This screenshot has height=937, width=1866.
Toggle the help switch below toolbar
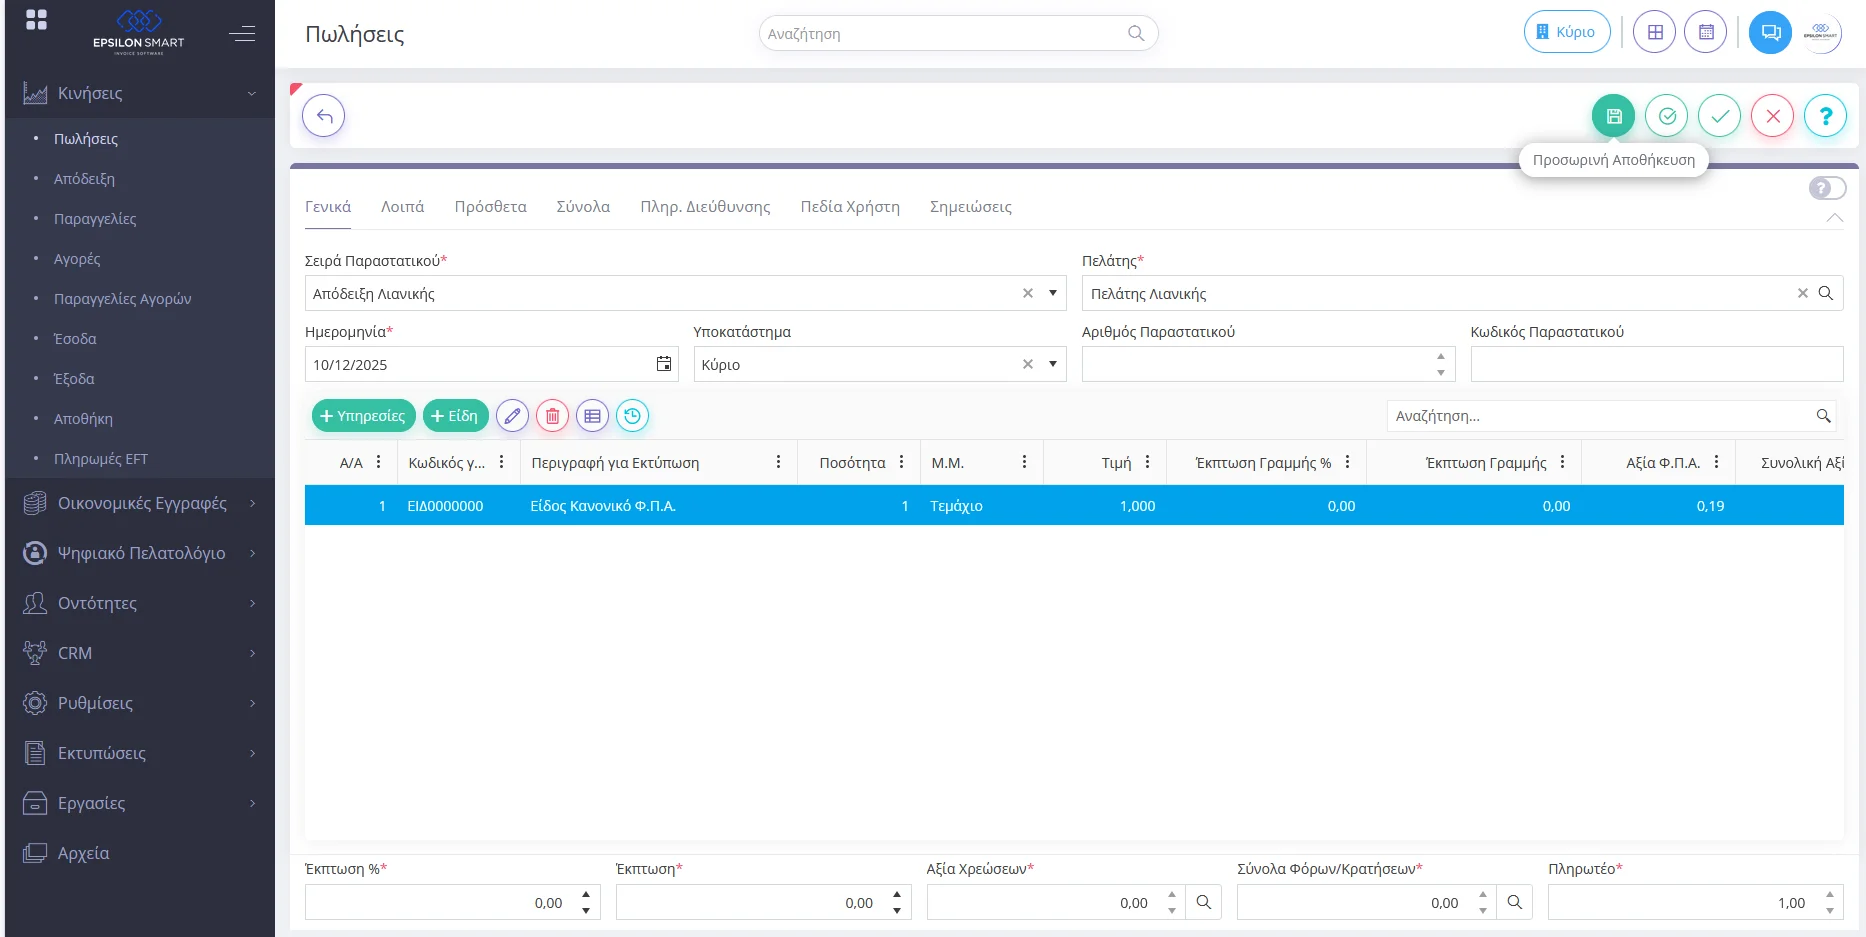point(1827,188)
